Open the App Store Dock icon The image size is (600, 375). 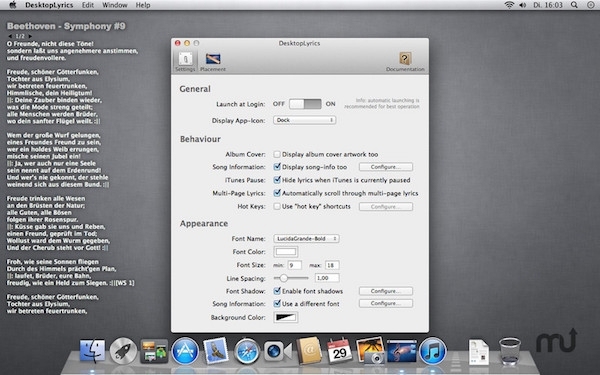click(x=185, y=351)
